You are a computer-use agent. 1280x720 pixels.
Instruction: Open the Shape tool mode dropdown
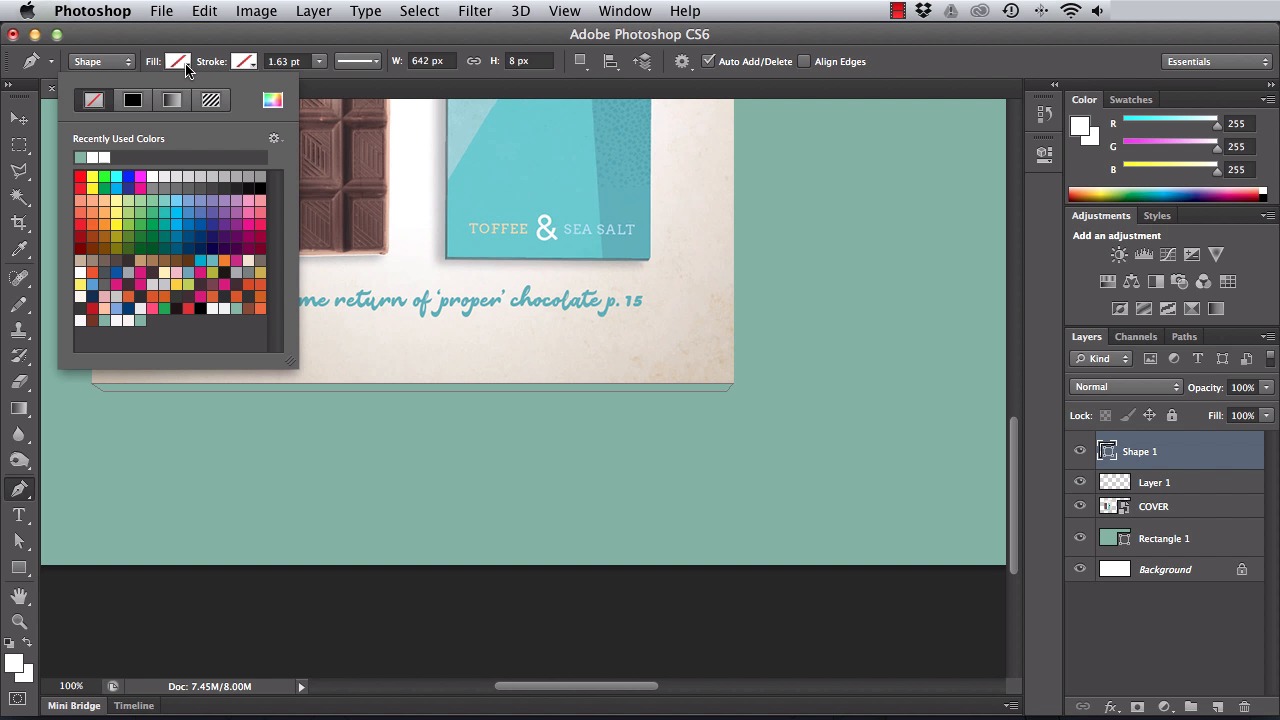[101, 62]
